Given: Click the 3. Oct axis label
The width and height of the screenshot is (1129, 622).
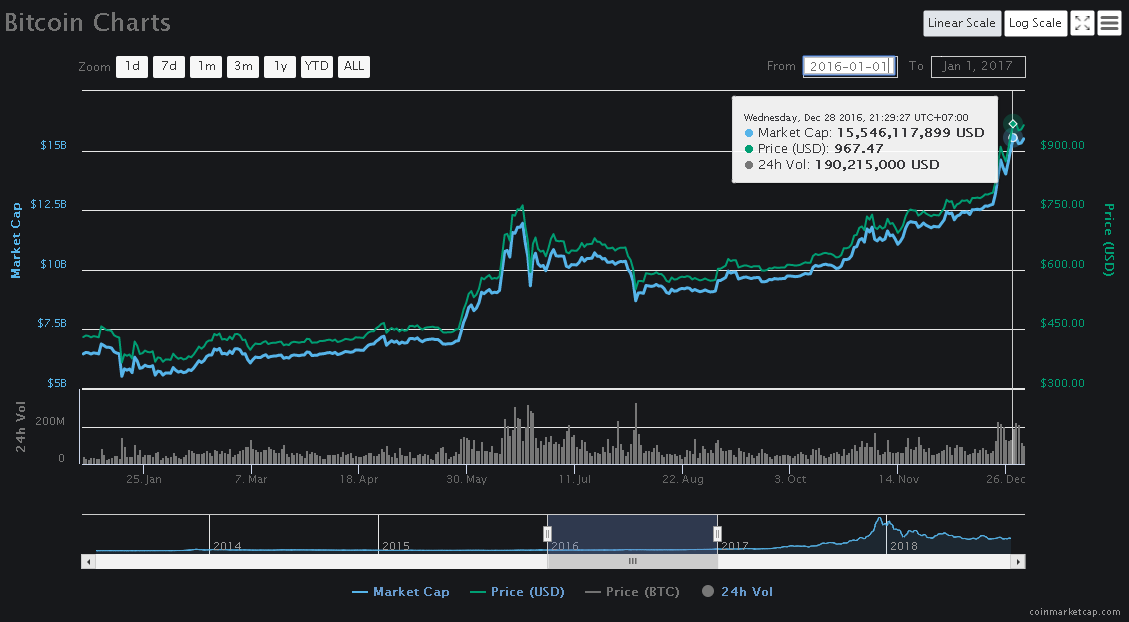Looking at the screenshot, I should pyautogui.click(x=790, y=479).
